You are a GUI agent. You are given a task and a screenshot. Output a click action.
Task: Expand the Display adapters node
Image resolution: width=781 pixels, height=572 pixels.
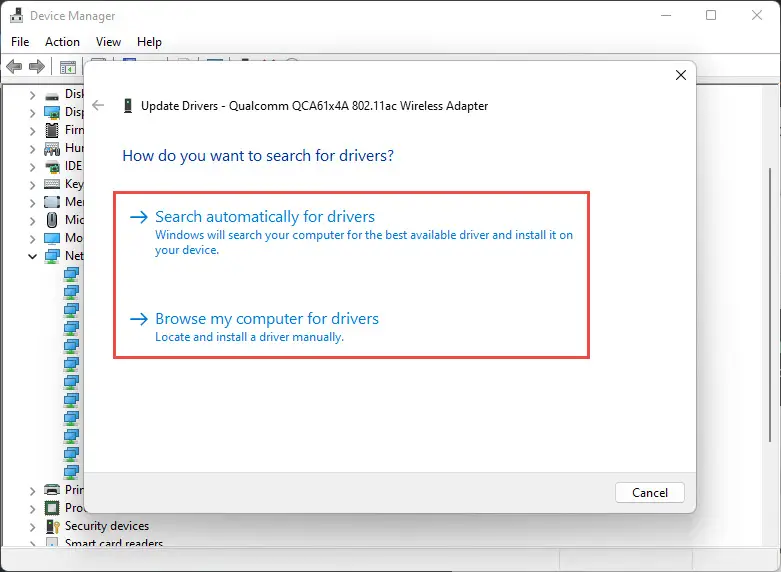pos(32,113)
